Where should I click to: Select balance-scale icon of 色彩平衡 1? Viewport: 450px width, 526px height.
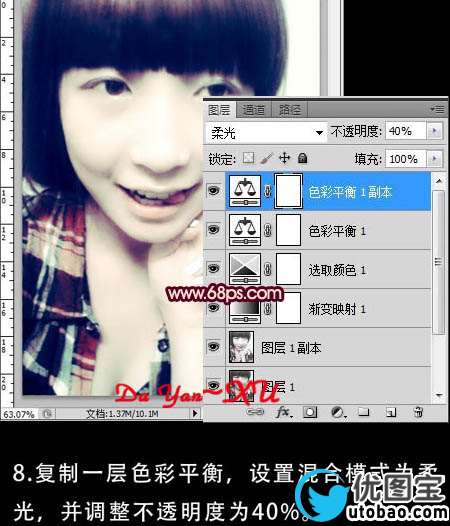point(245,230)
